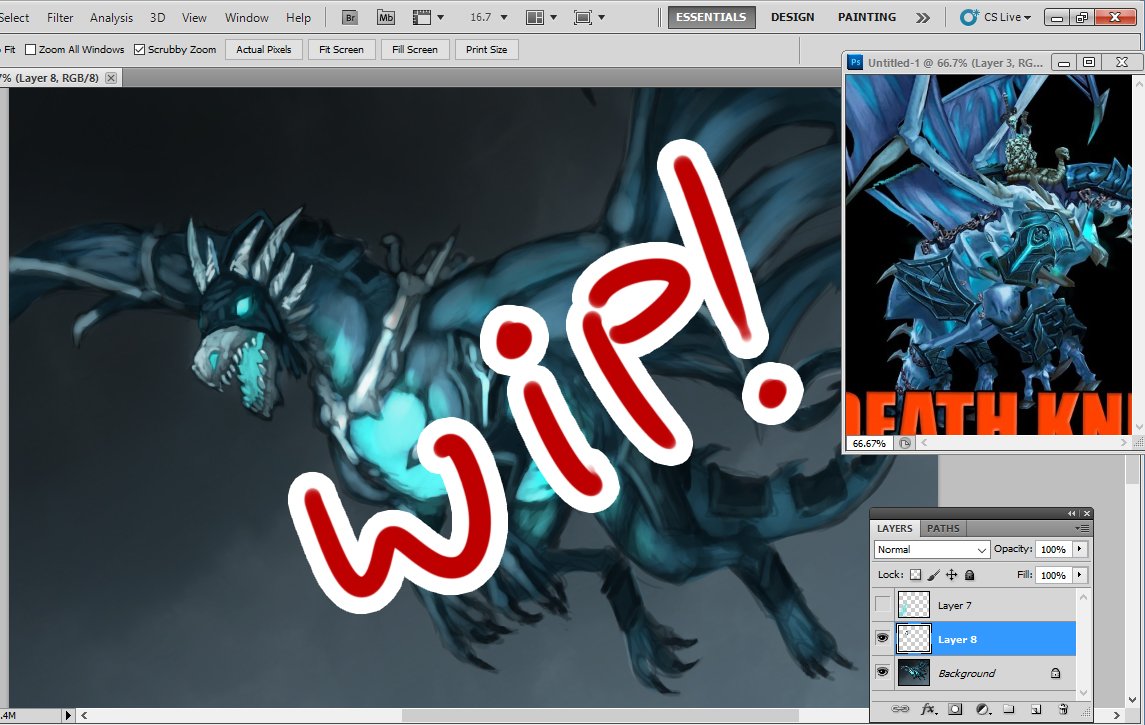
Task: Select the Layers tab
Action: 895,528
